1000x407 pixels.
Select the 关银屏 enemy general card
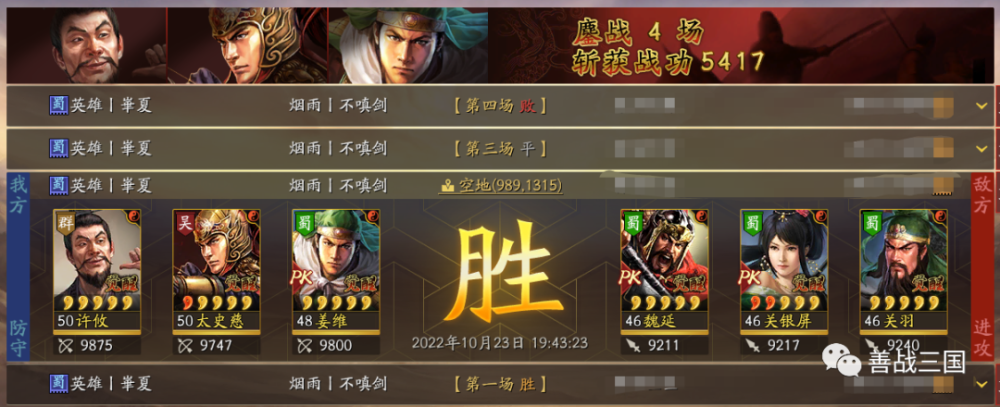pyautogui.click(x=784, y=271)
